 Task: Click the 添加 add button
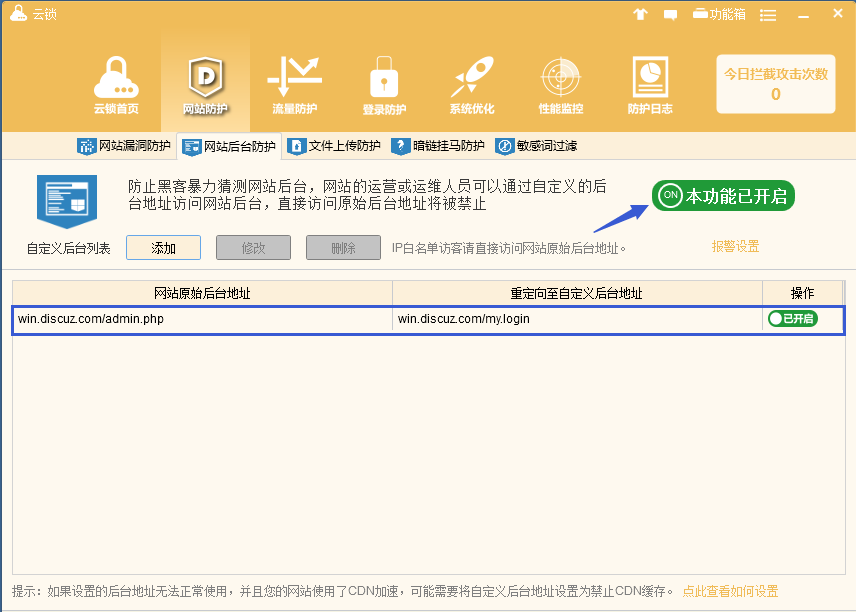(x=163, y=246)
